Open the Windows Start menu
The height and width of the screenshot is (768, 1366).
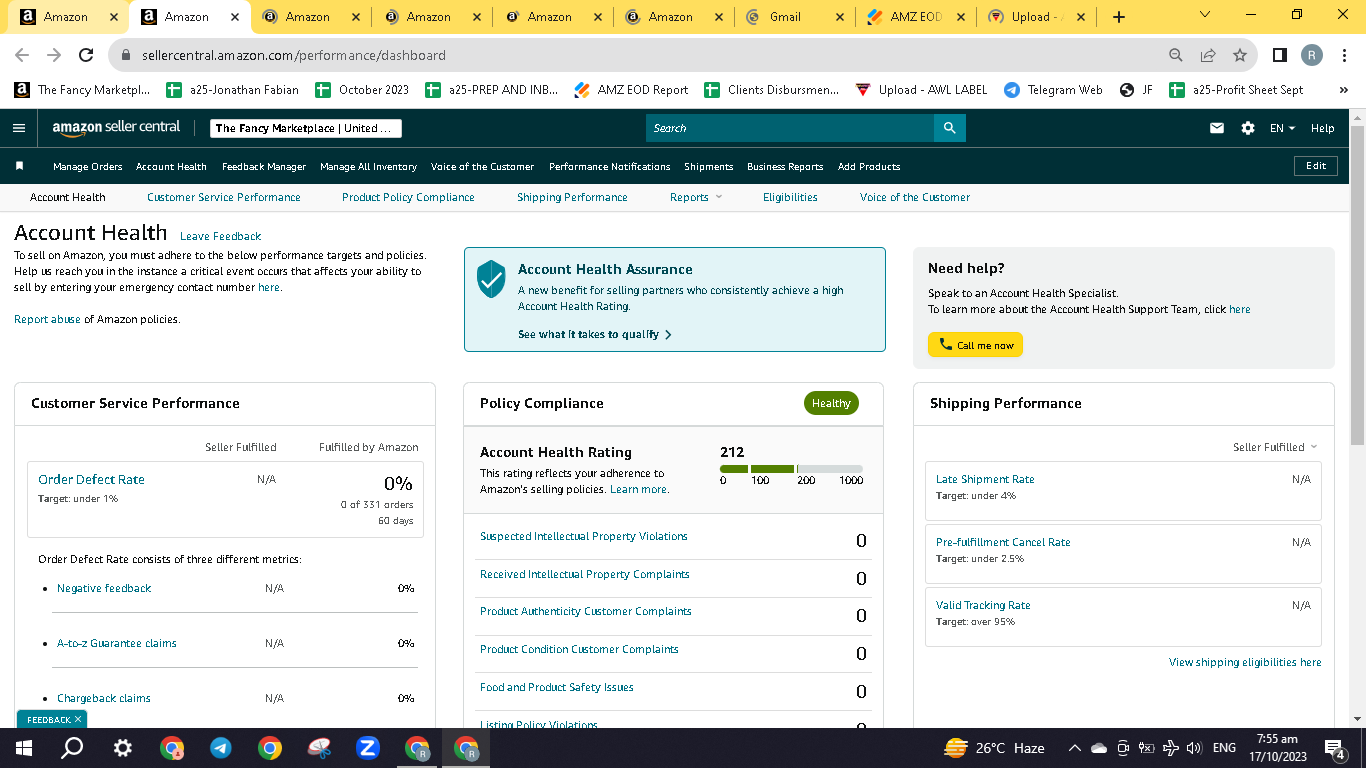[x=23, y=748]
